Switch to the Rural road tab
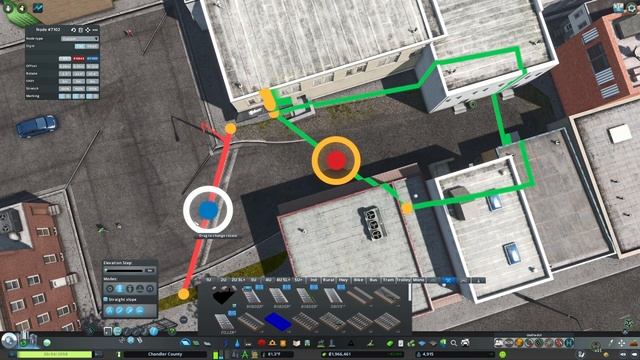Viewport: 640px width, 360px height. (329, 280)
